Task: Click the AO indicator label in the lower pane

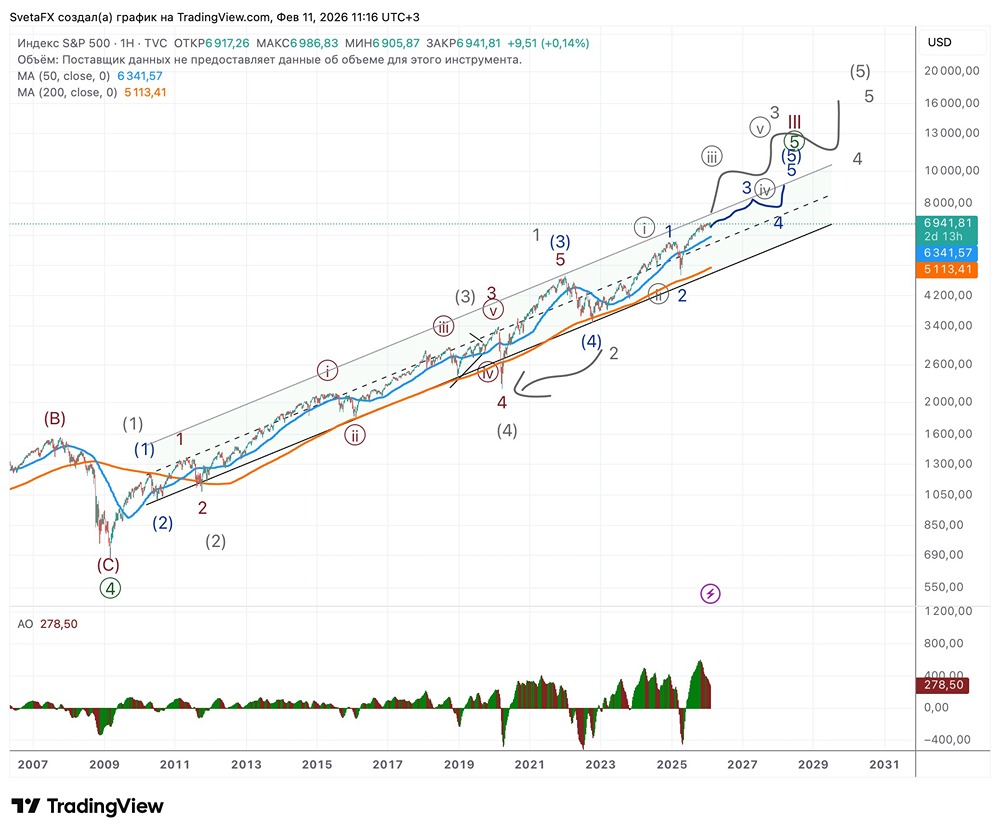Action: pyautogui.click(x=26, y=623)
